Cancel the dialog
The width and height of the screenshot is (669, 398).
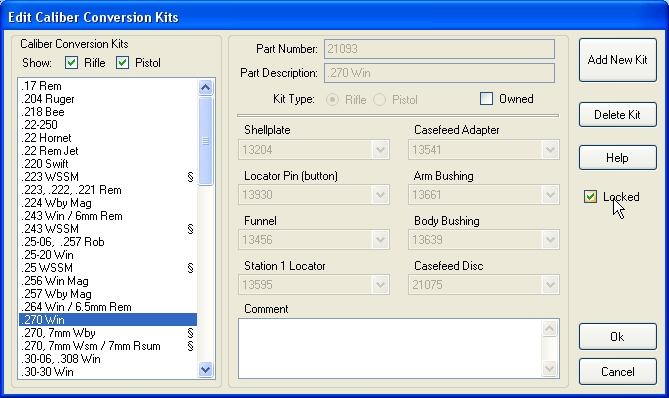point(617,372)
